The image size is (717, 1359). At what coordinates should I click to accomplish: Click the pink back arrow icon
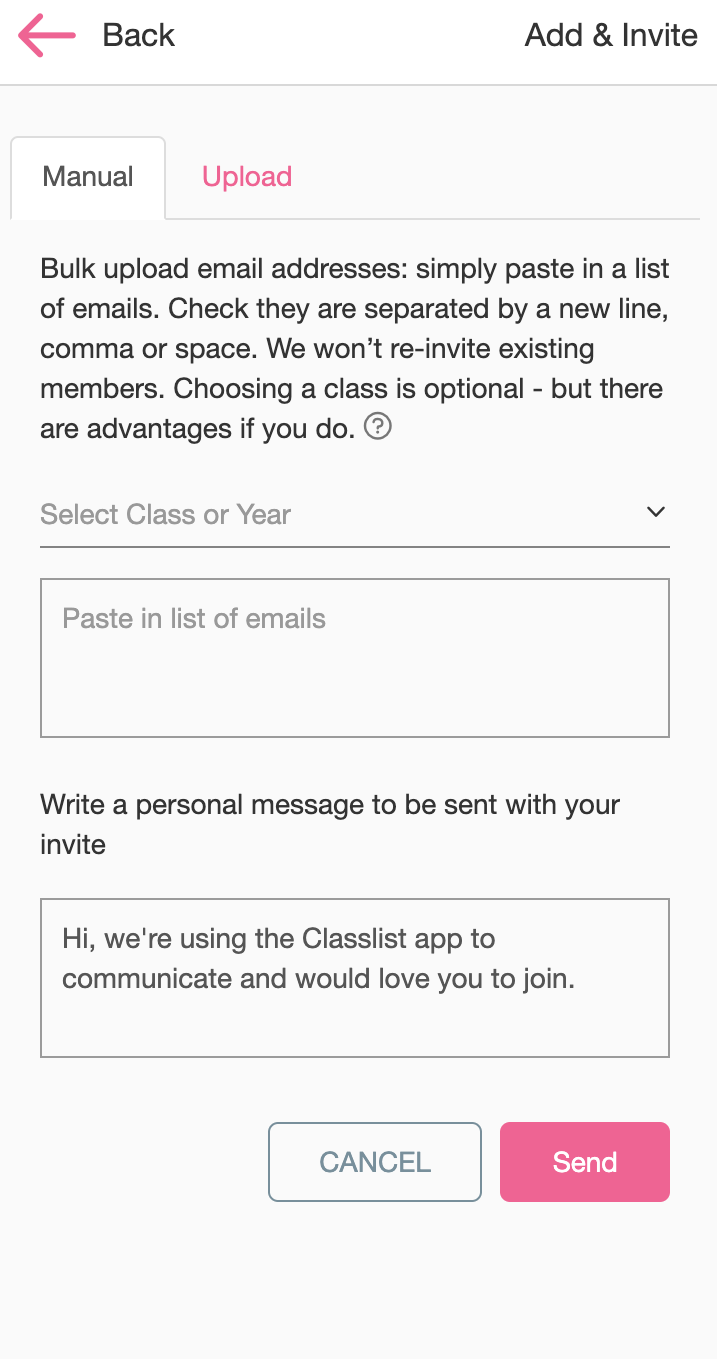47,35
